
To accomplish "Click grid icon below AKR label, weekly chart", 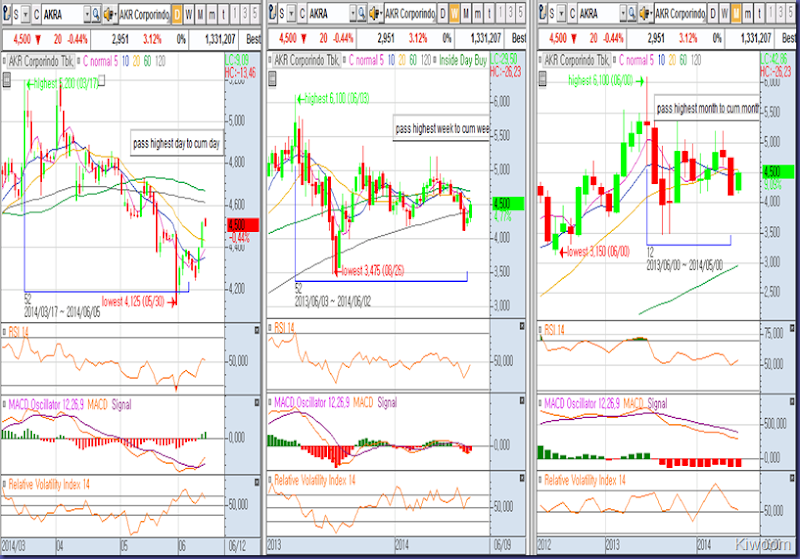I will coord(272,79).
